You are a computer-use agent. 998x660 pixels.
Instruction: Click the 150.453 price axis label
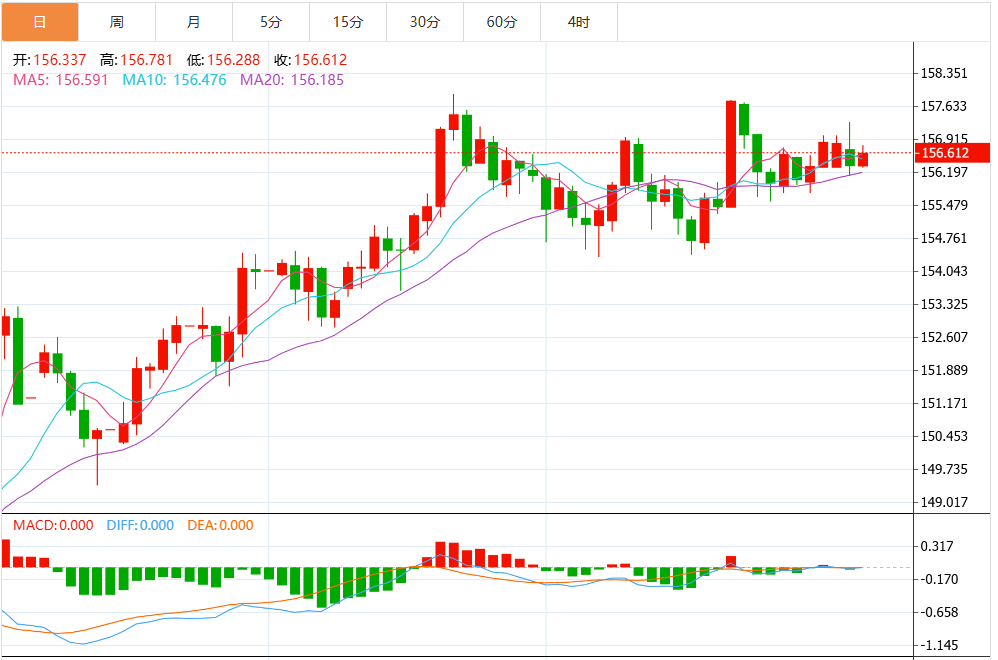(945, 437)
